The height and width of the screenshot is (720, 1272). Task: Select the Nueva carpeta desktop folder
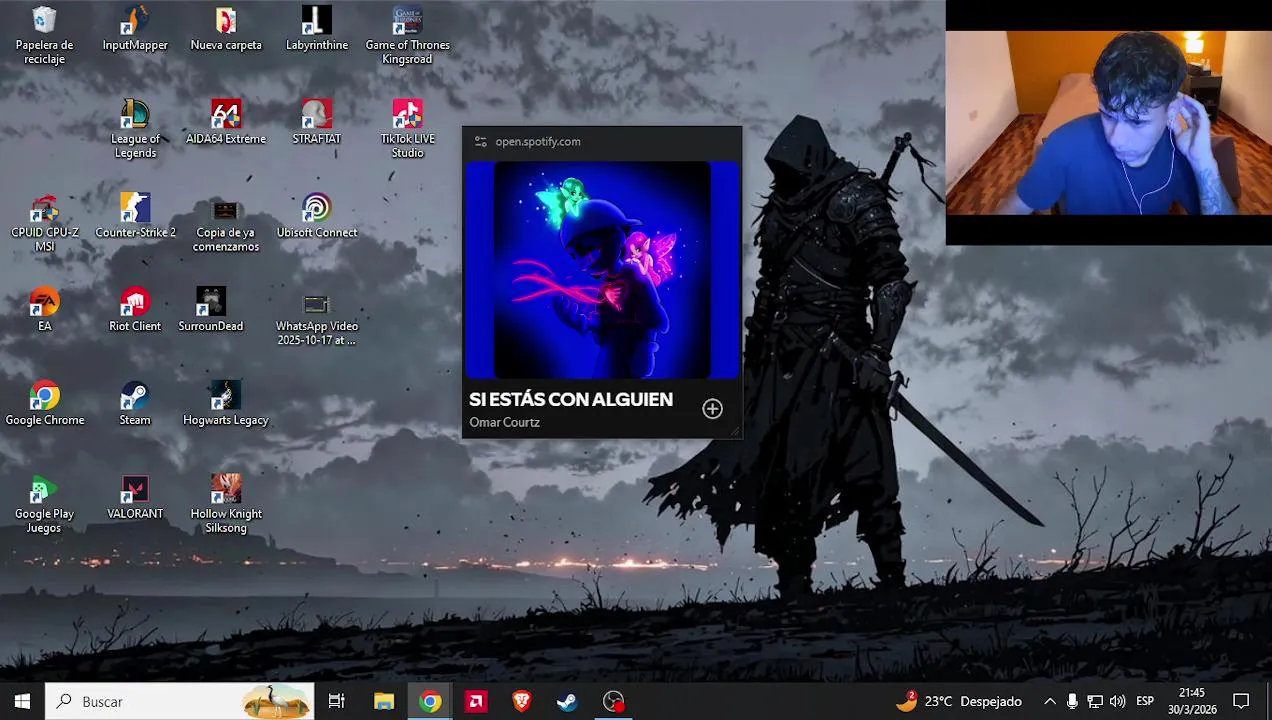tap(226, 28)
